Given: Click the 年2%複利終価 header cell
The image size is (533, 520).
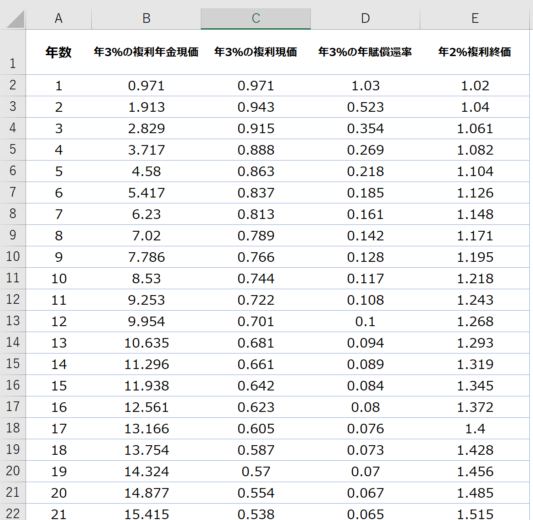Looking at the screenshot, I should (x=475, y=52).
